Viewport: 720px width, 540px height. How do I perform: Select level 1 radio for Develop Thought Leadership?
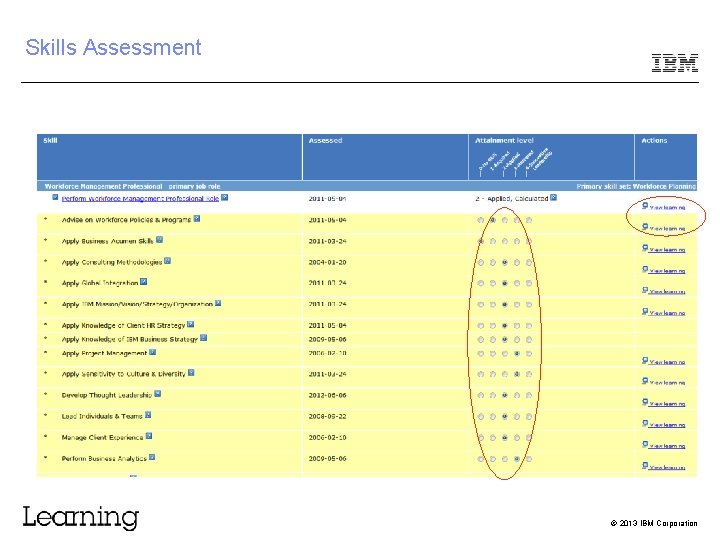493,395
